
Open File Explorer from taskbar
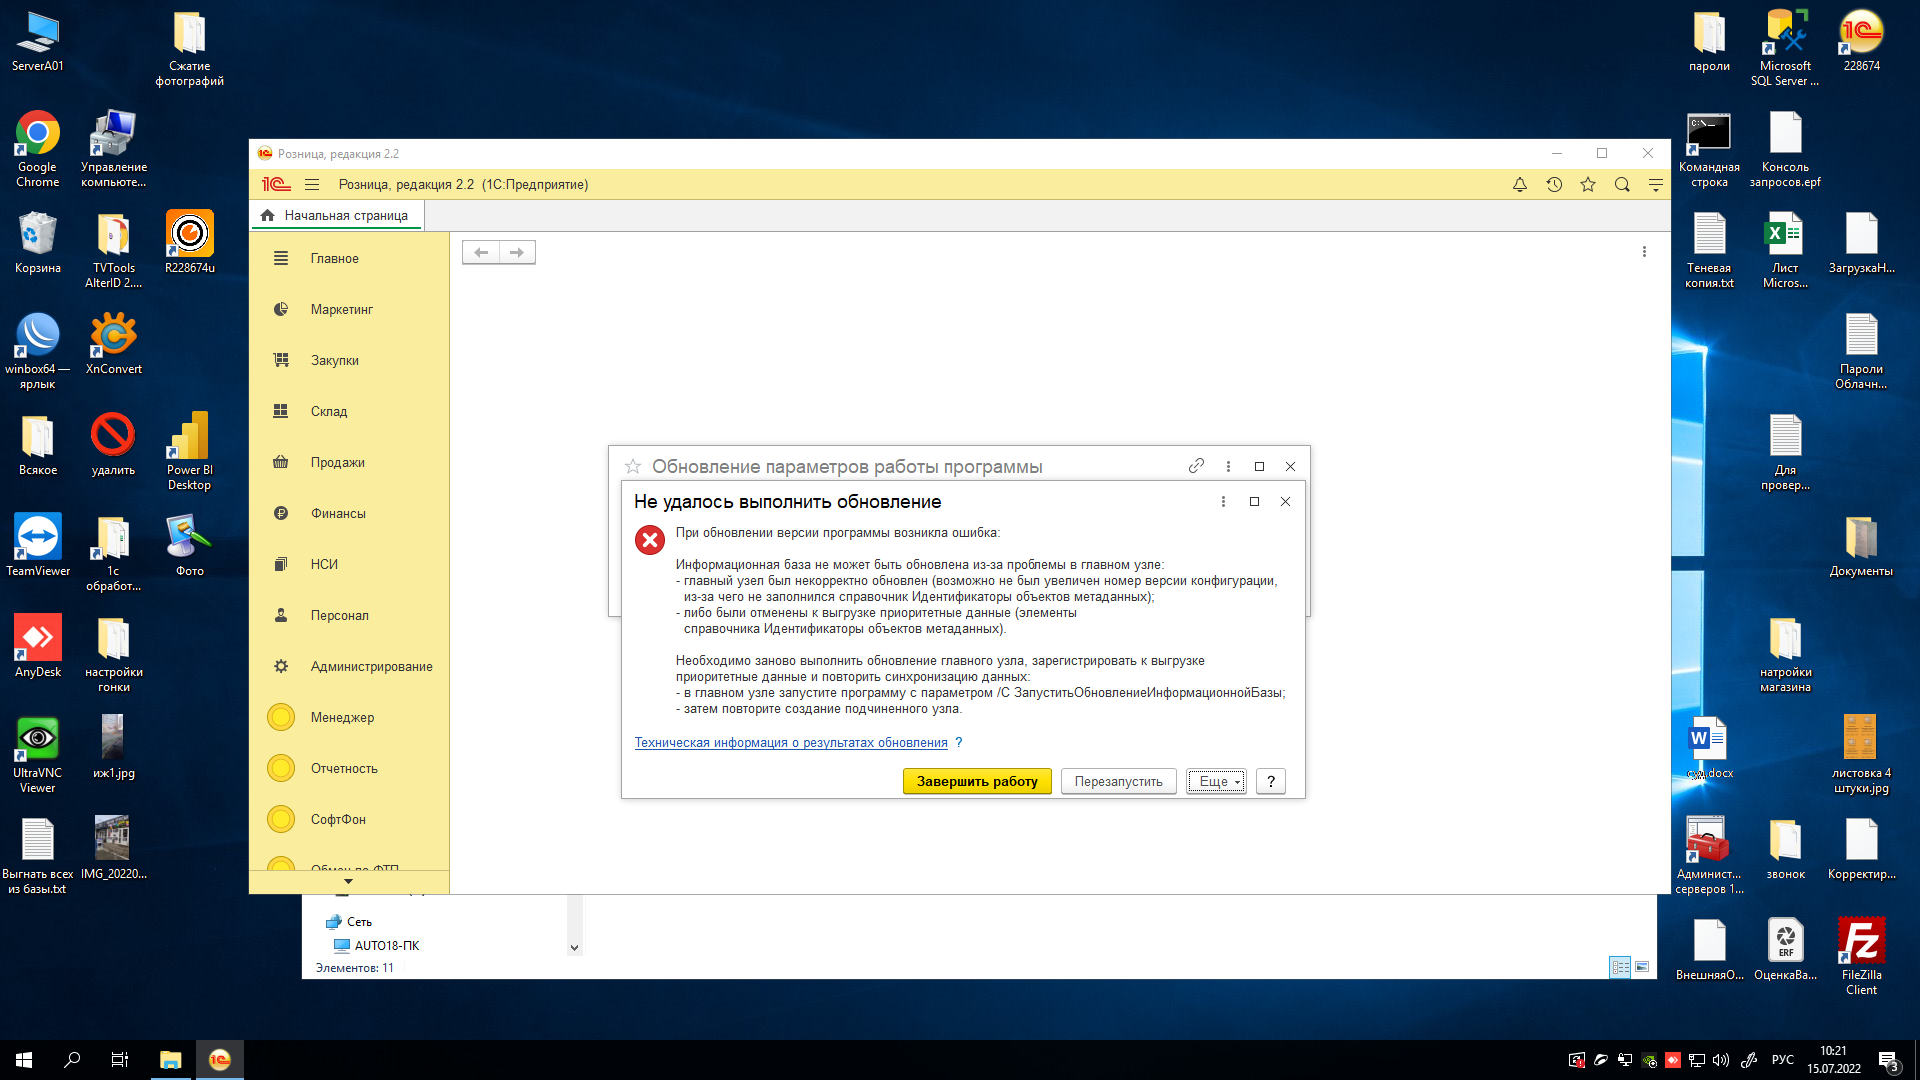pyautogui.click(x=171, y=1060)
